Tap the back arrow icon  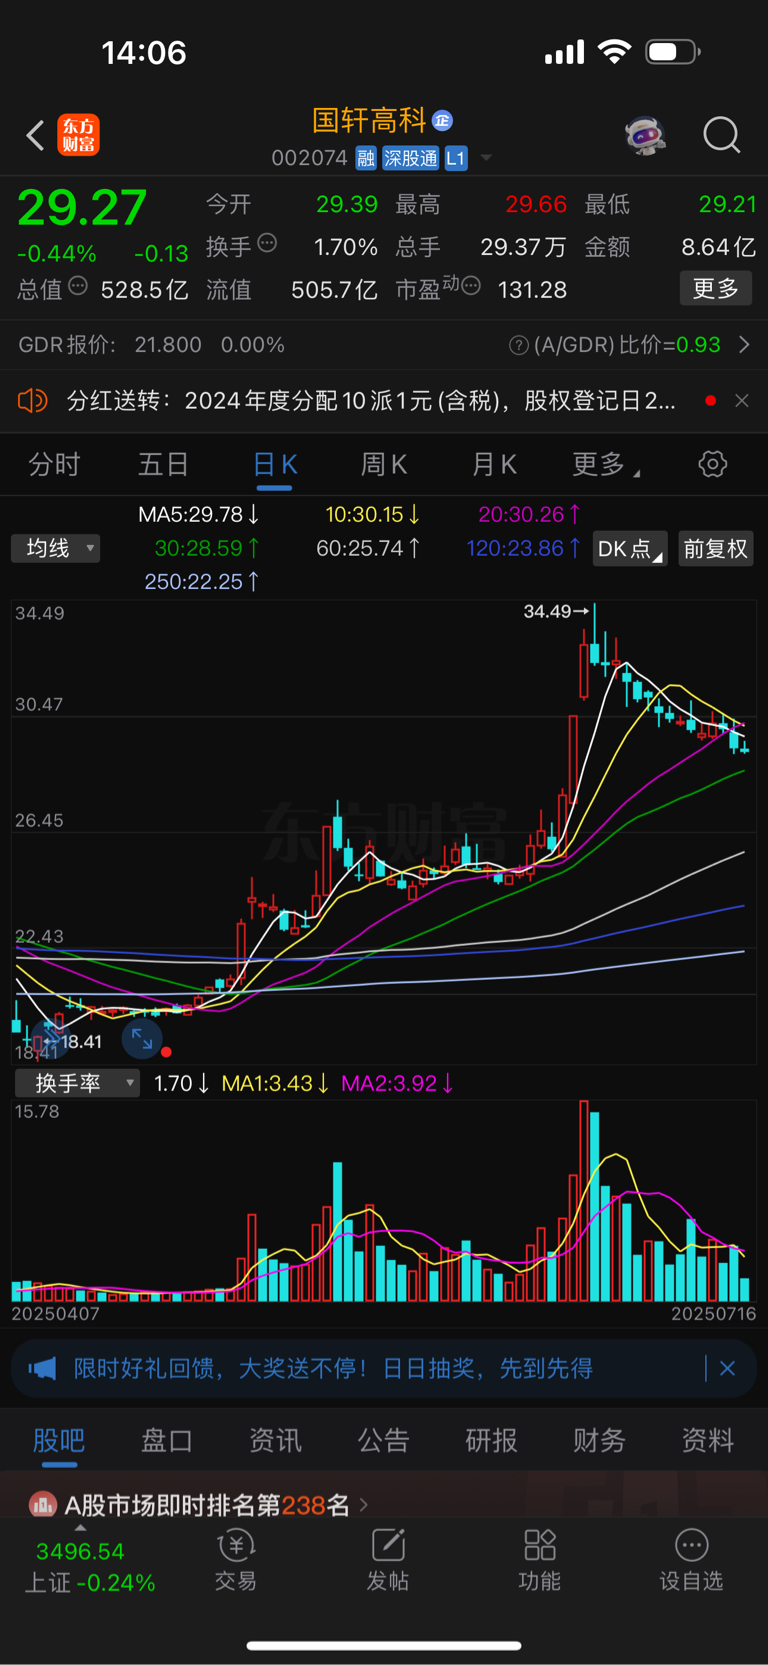coord(36,135)
